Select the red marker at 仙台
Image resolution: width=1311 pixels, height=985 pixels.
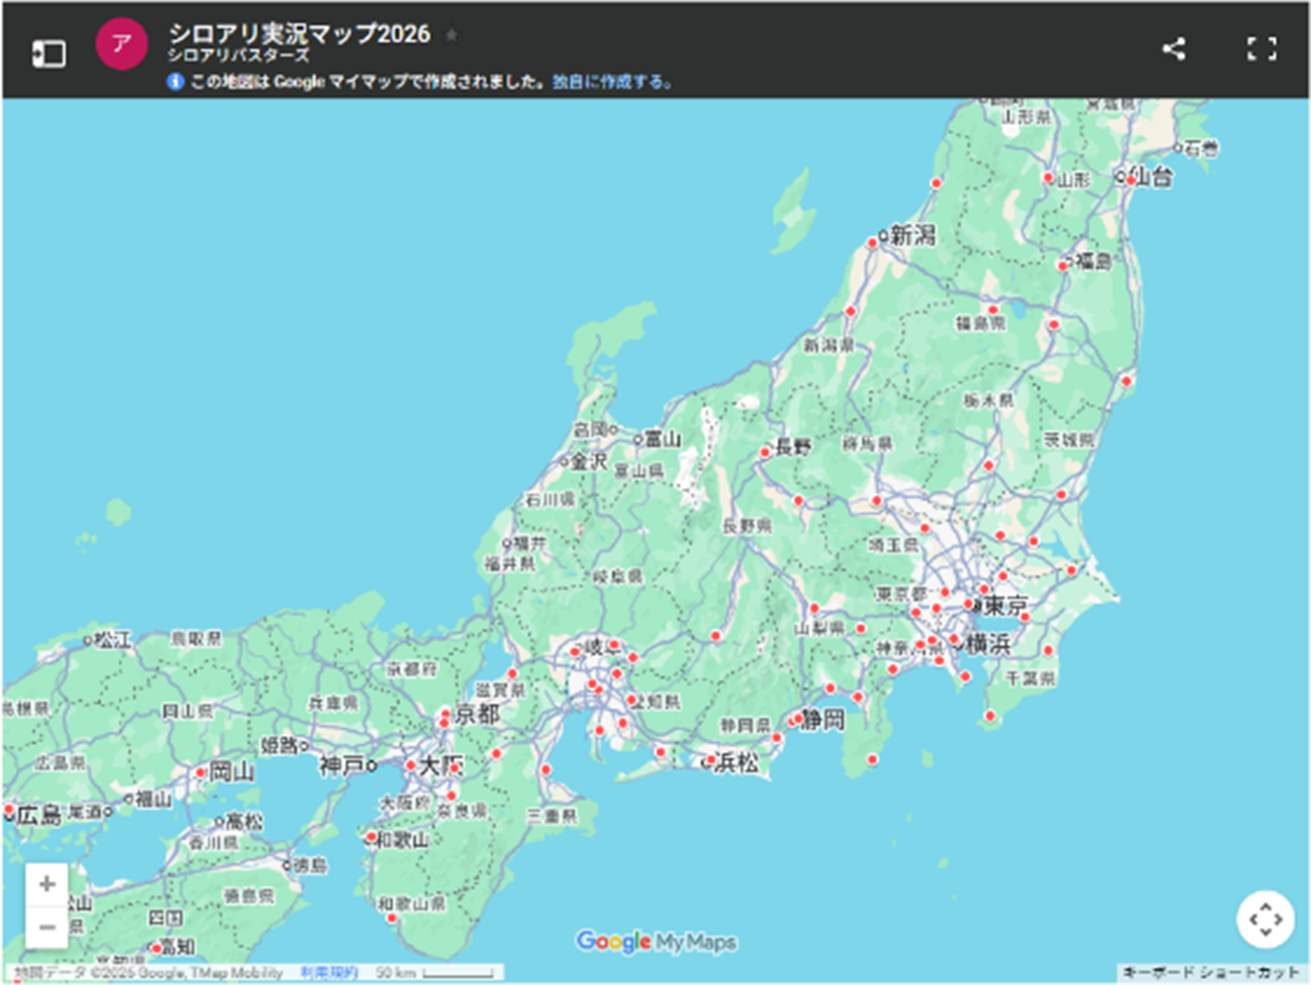(1132, 180)
